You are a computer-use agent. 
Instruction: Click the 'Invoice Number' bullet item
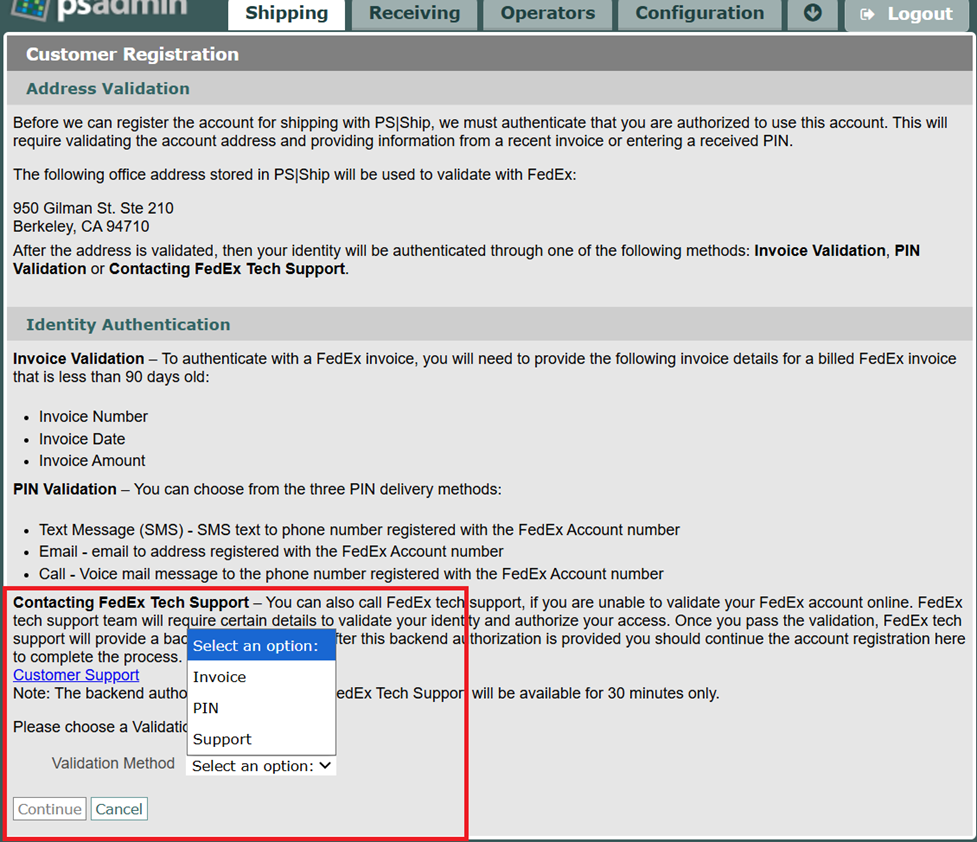click(x=93, y=416)
